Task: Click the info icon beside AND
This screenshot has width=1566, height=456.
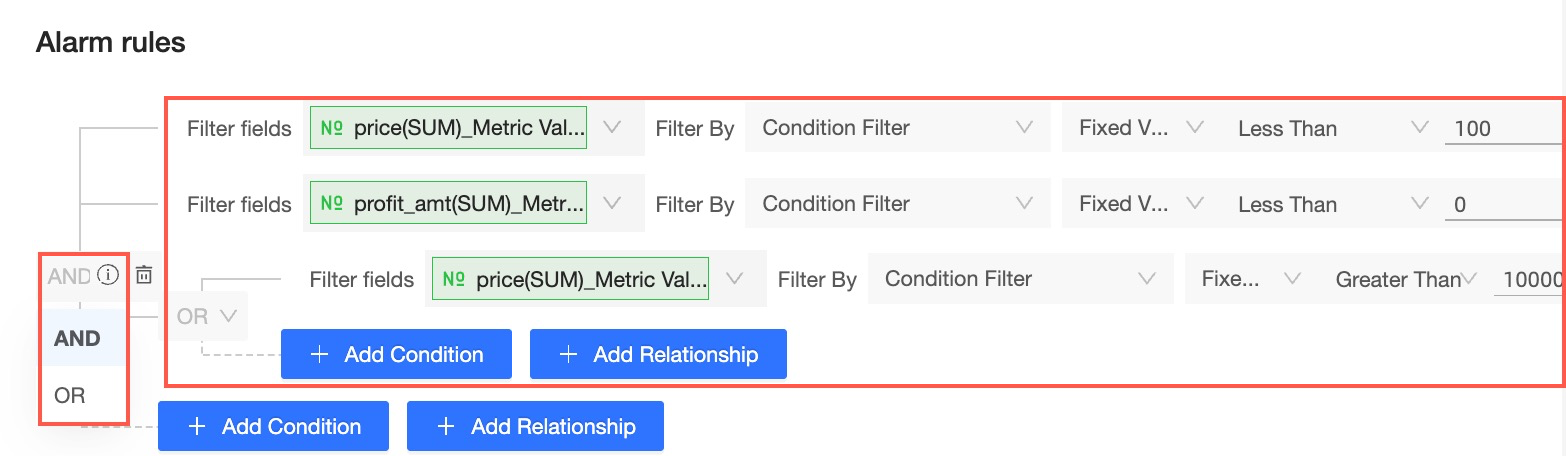Action: tap(109, 275)
